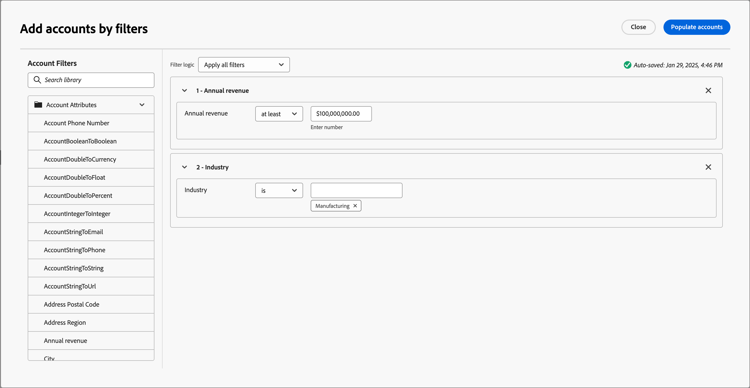Focus the Search library field
The height and width of the screenshot is (388, 750).
pos(91,80)
